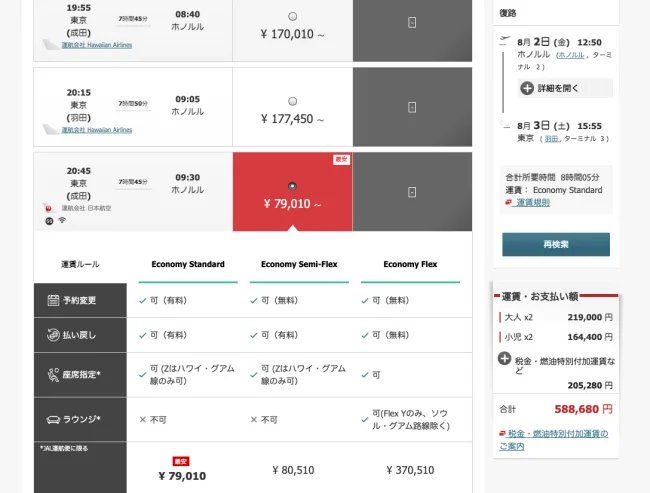Click the Wi-Fi icon on the JAL flight
Viewport: 650px width, 493px height.
click(x=62, y=219)
